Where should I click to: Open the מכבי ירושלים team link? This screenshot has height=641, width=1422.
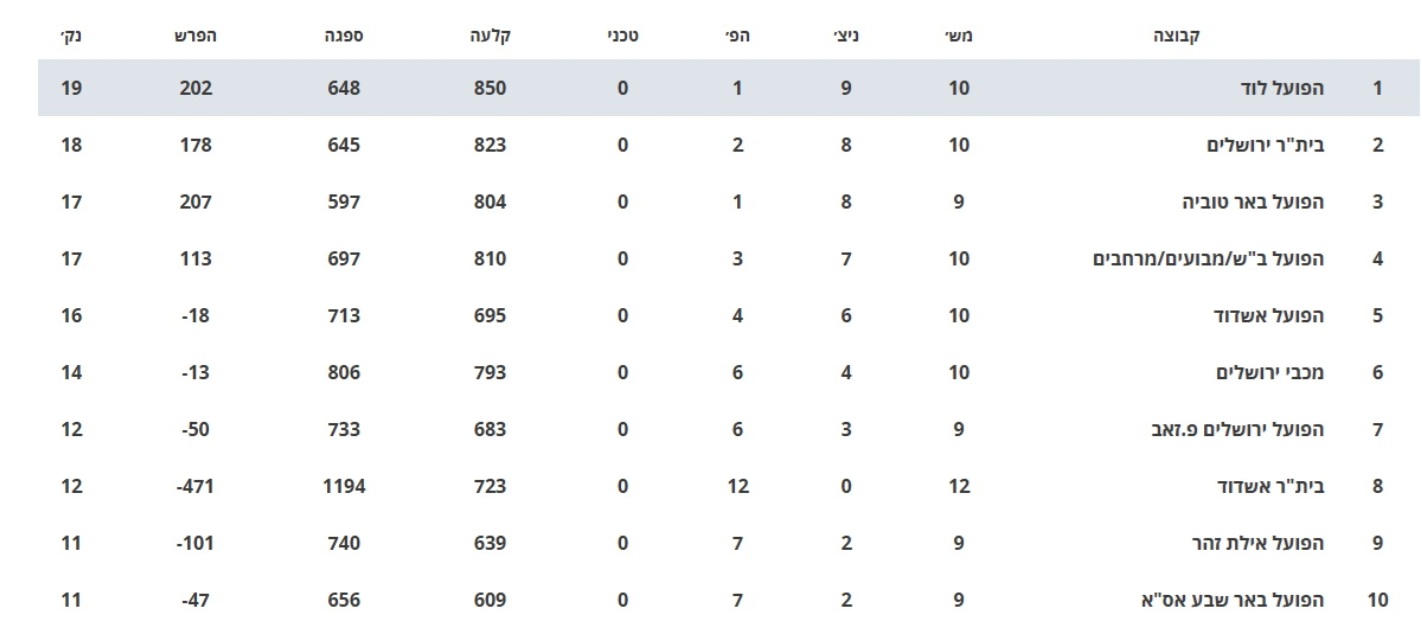point(1270,373)
